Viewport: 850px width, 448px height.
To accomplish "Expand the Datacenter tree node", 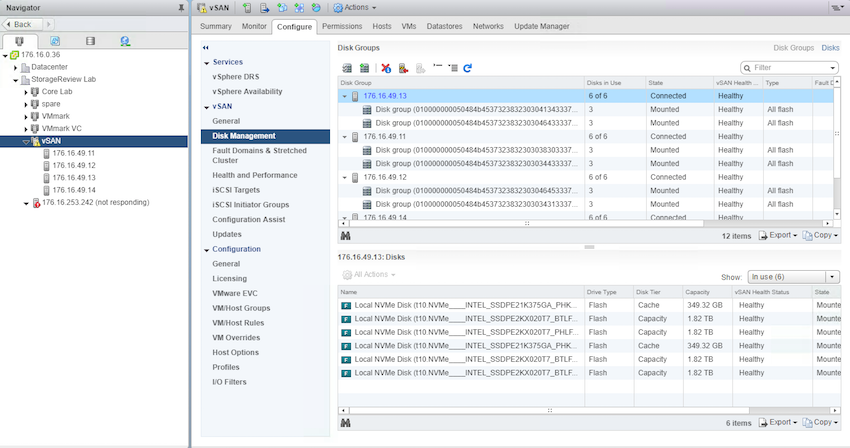I will (x=16, y=68).
